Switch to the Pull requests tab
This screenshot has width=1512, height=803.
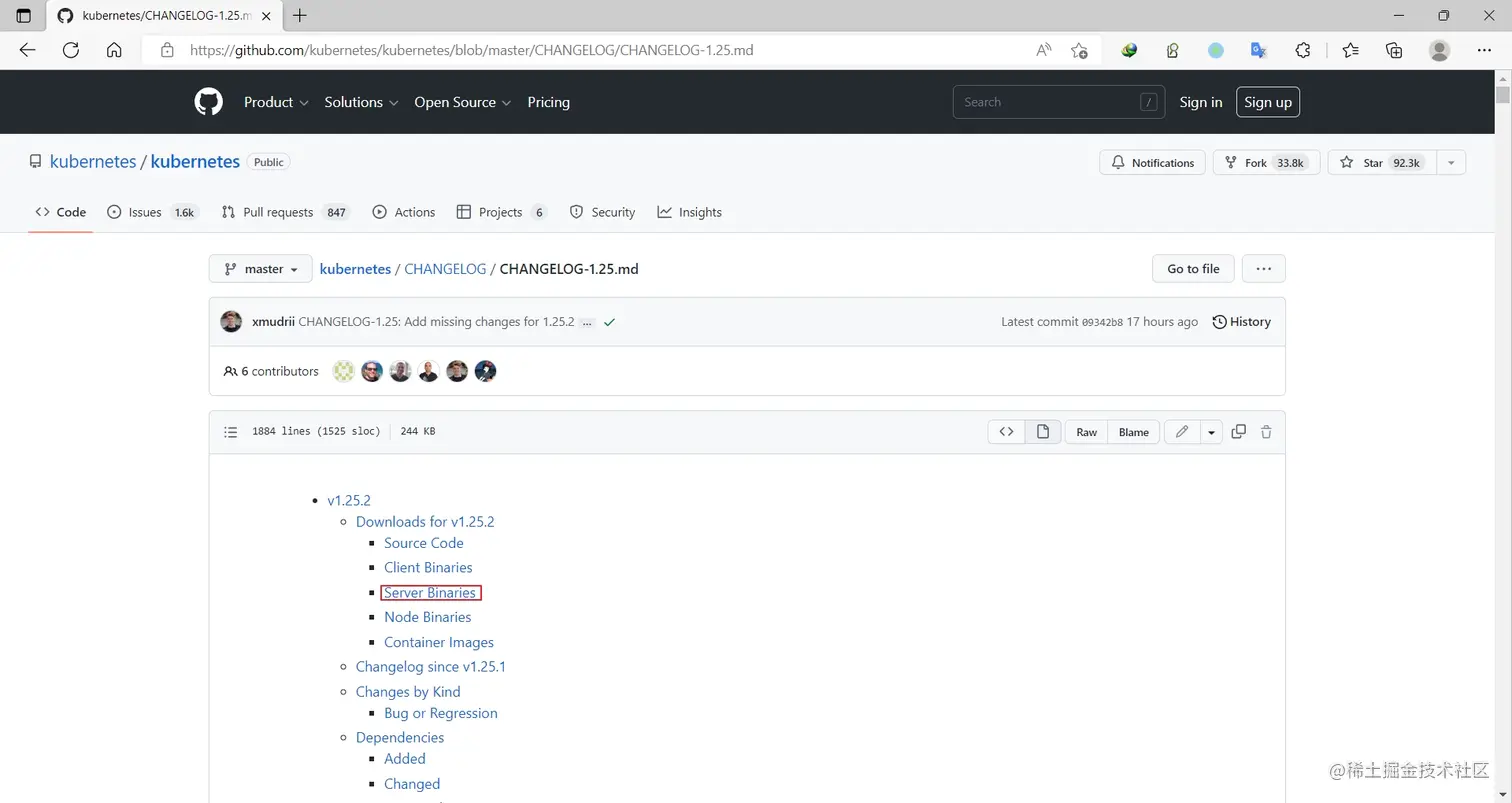[285, 212]
